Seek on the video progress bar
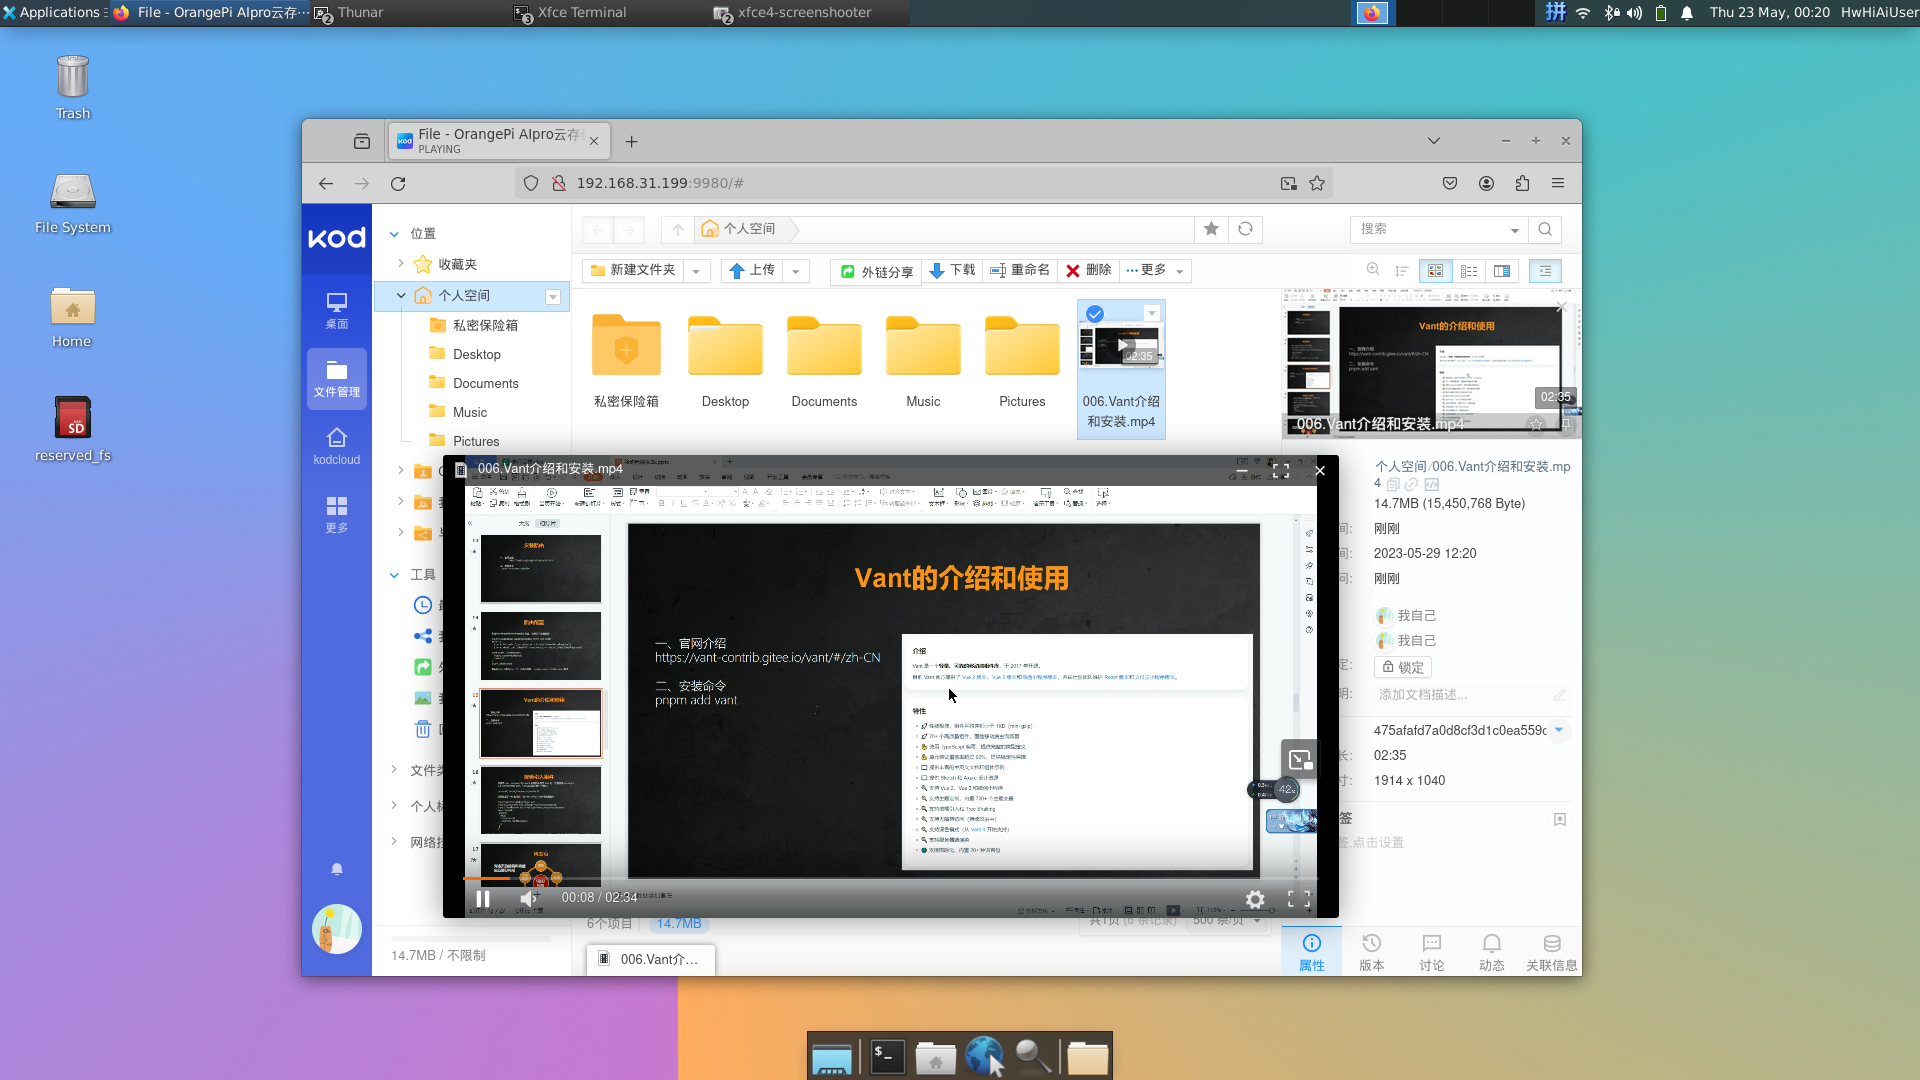This screenshot has height=1080, width=1920. click(890, 878)
